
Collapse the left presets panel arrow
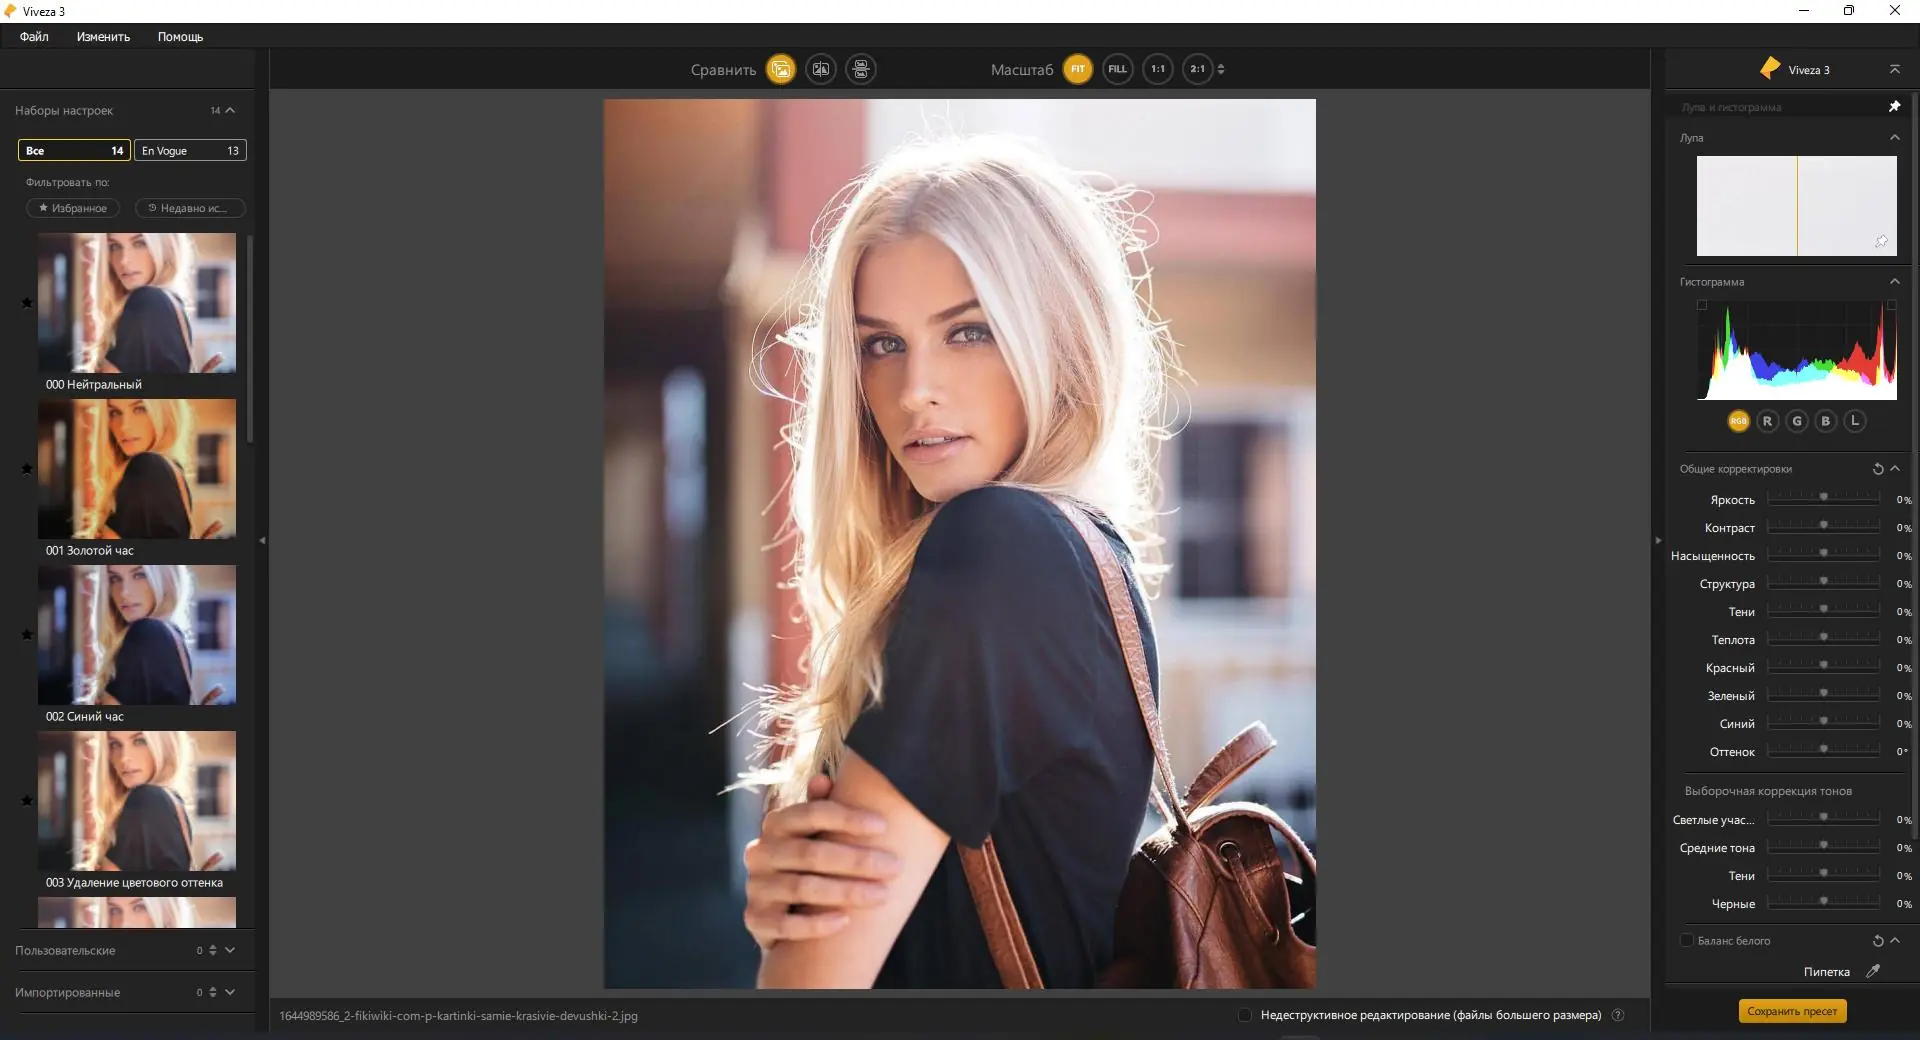262,540
